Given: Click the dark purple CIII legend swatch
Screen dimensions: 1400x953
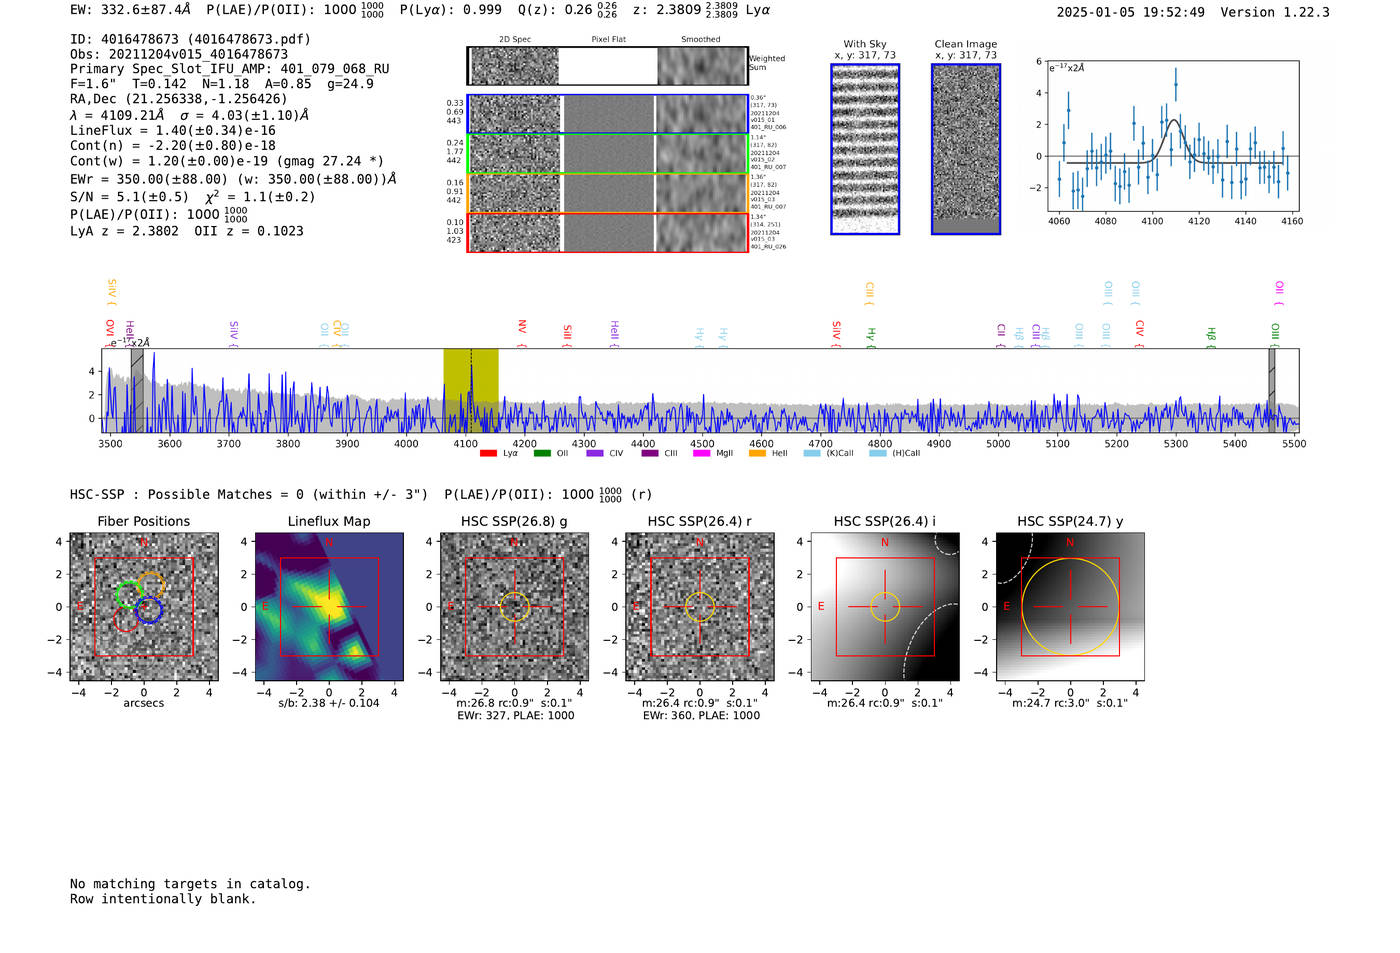Looking at the screenshot, I should [650, 453].
